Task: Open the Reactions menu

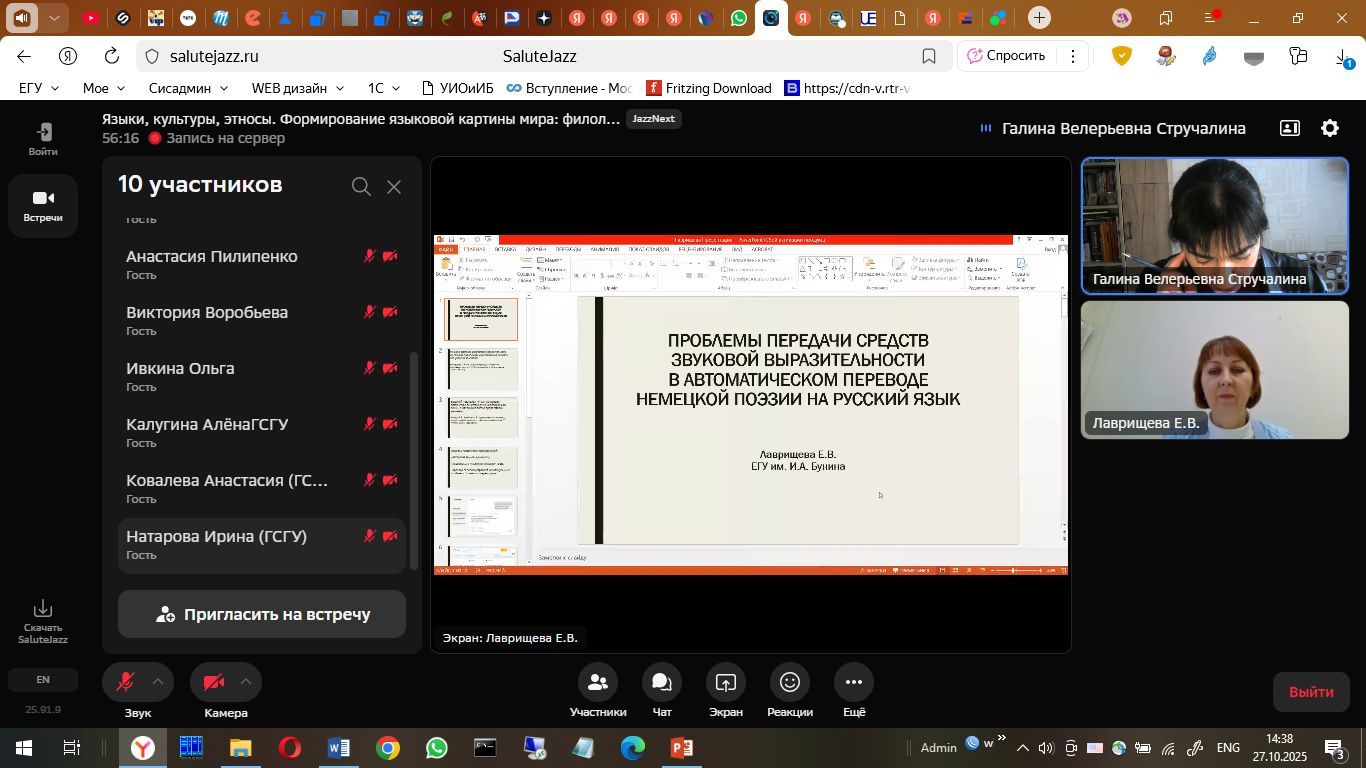Action: pyautogui.click(x=789, y=683)
